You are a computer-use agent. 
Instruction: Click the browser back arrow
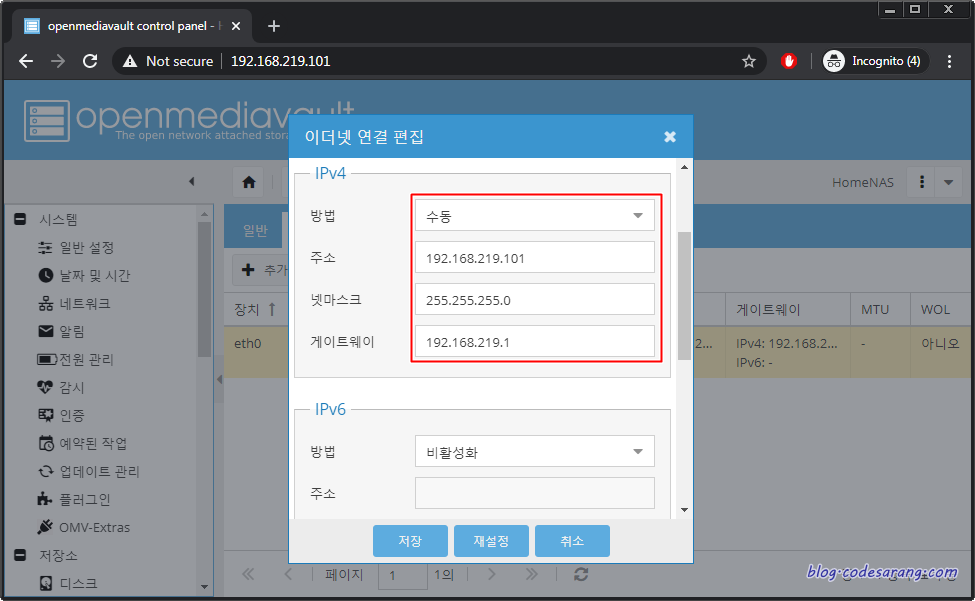coord(26,61)
